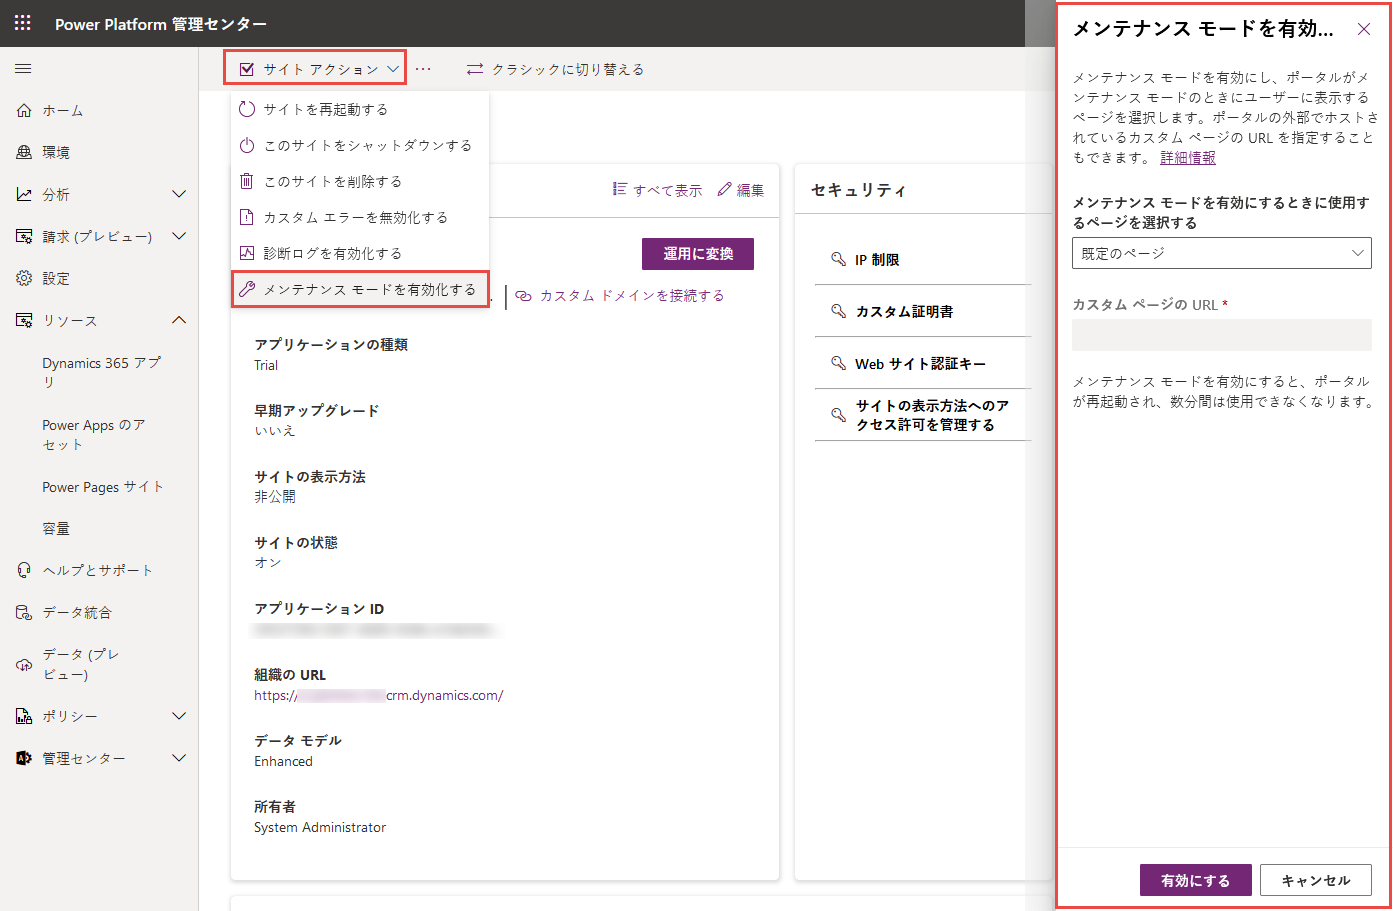Open the app launcher waffle icon
The image size is (1393, 911).
point(23,23)
